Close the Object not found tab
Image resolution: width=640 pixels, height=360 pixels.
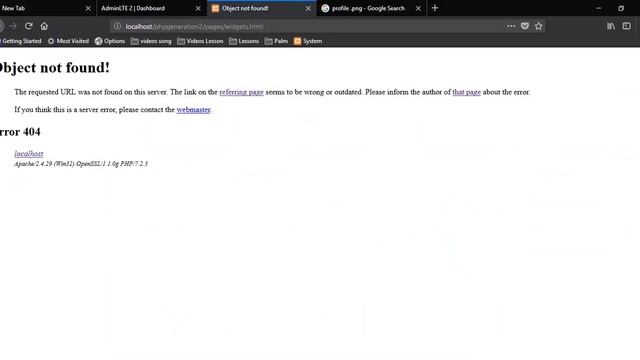pyautogui.click(x=308, y=8)
